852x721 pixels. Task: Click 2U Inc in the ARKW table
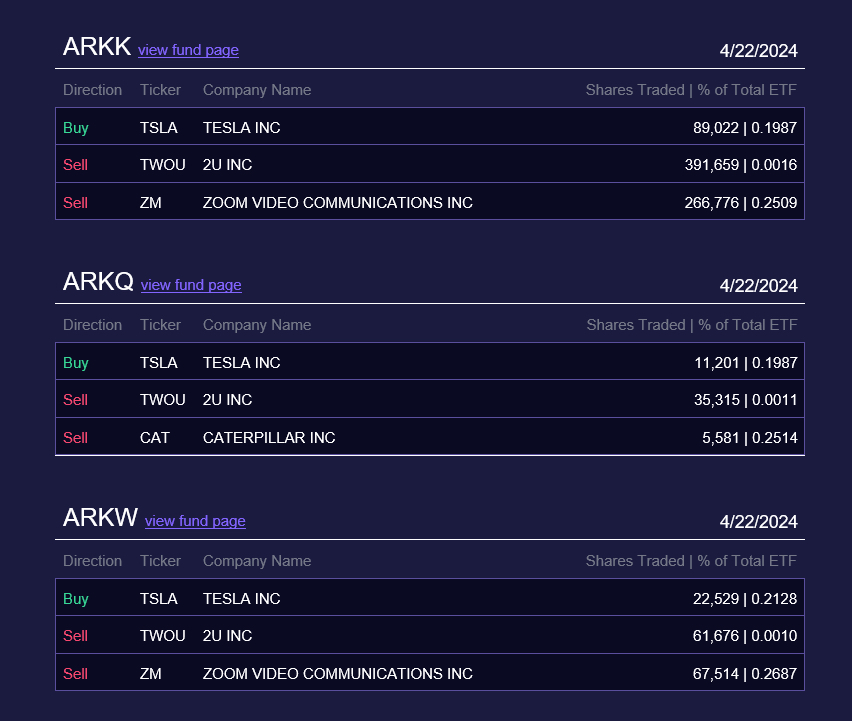tap(227, 636)
